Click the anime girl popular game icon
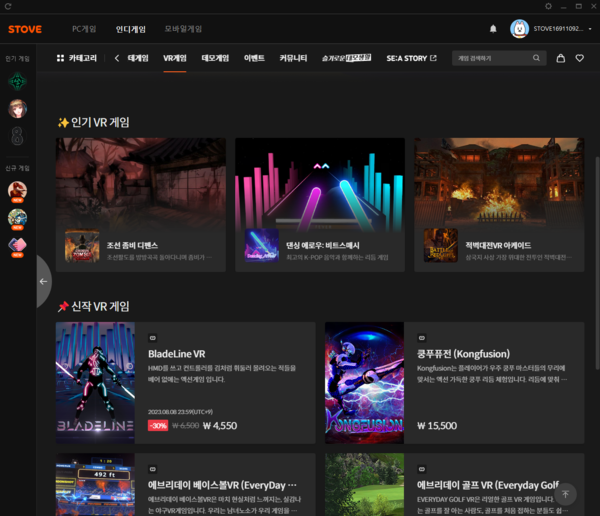 [17, 109]
